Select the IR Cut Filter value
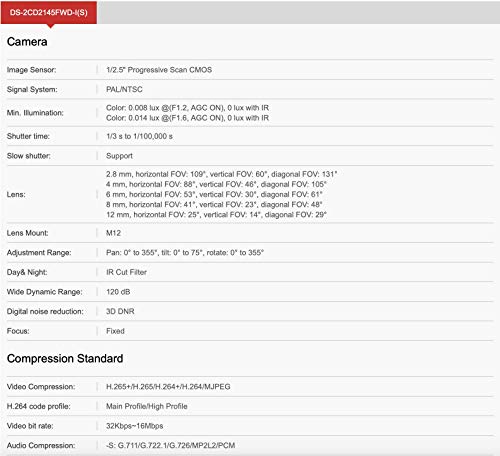This screenshot has width=500, height=456. 126,272
